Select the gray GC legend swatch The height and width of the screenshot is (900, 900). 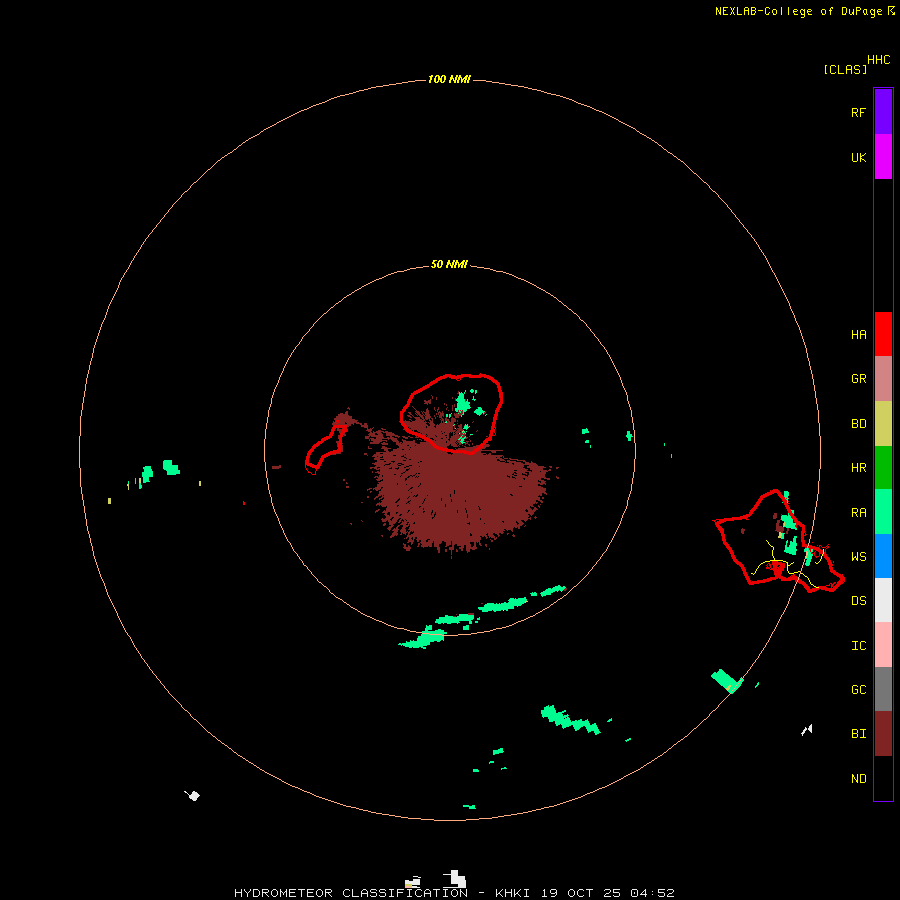coord(883,689)
